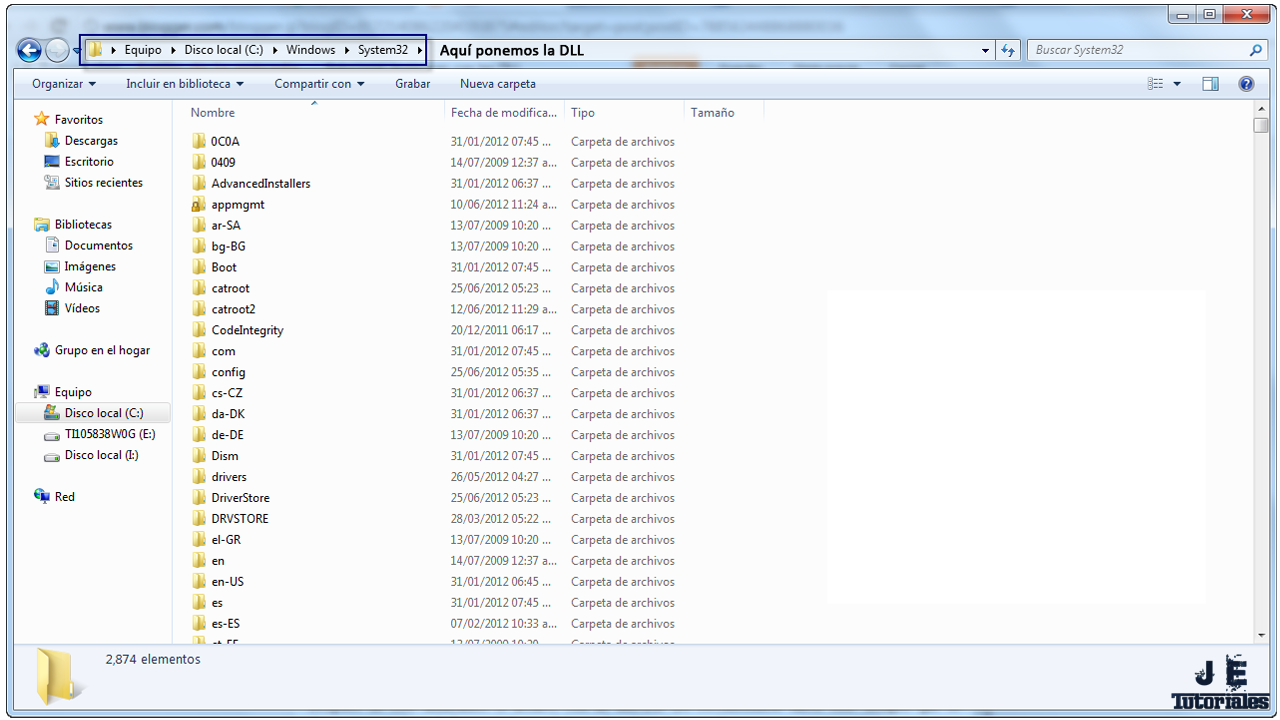The height and width of the screenshot is (720, 1280).
Task: Open Imágenes library in sidebar
Action: tap(90, 267)
